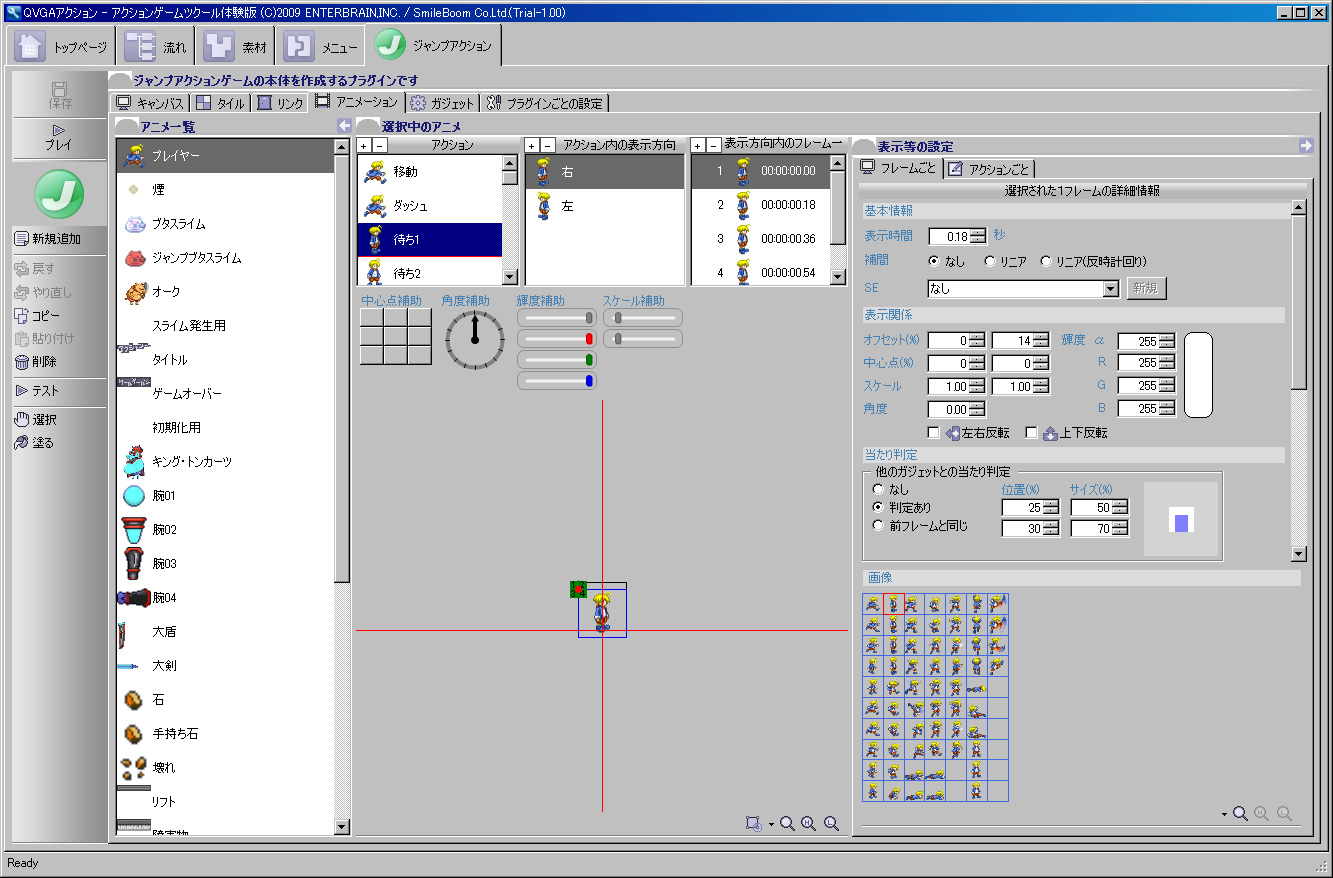
Task: Click the Play (プレイ) button icon
Action: [59, 130]
